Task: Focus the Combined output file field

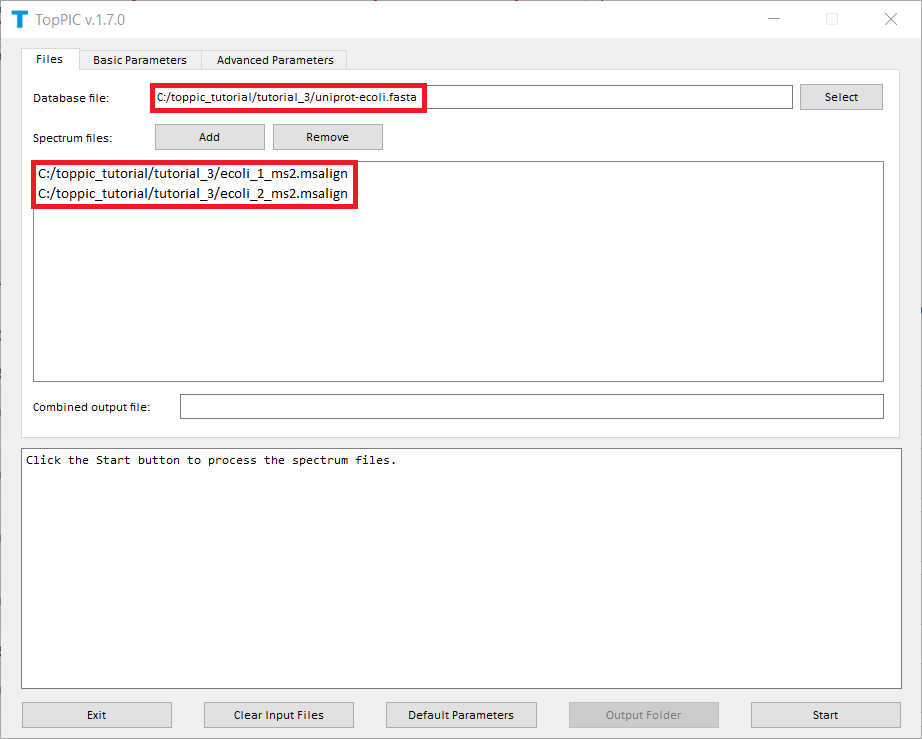Action: coord(531,407)
